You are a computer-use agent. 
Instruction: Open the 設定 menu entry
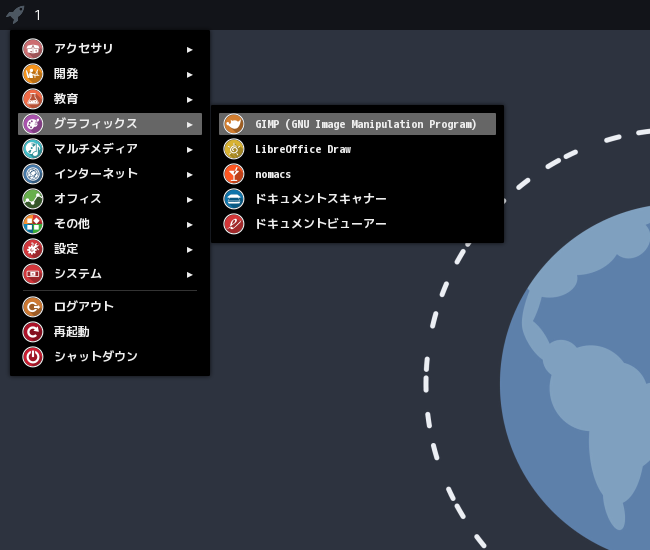[x=110, y=249]
